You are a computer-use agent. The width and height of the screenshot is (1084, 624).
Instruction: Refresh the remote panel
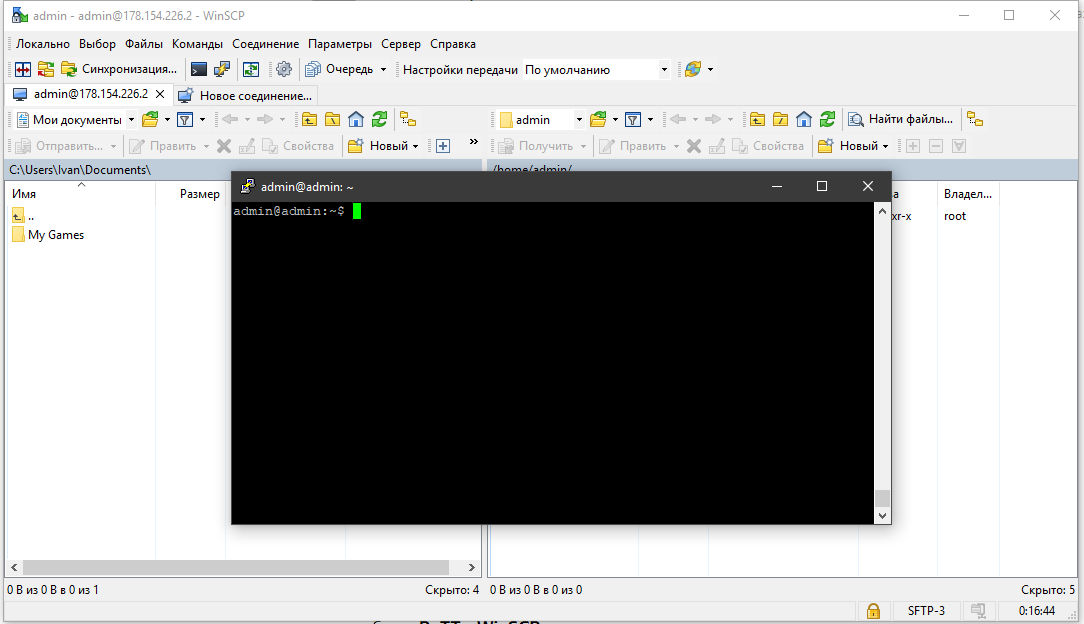click(827, 120)
